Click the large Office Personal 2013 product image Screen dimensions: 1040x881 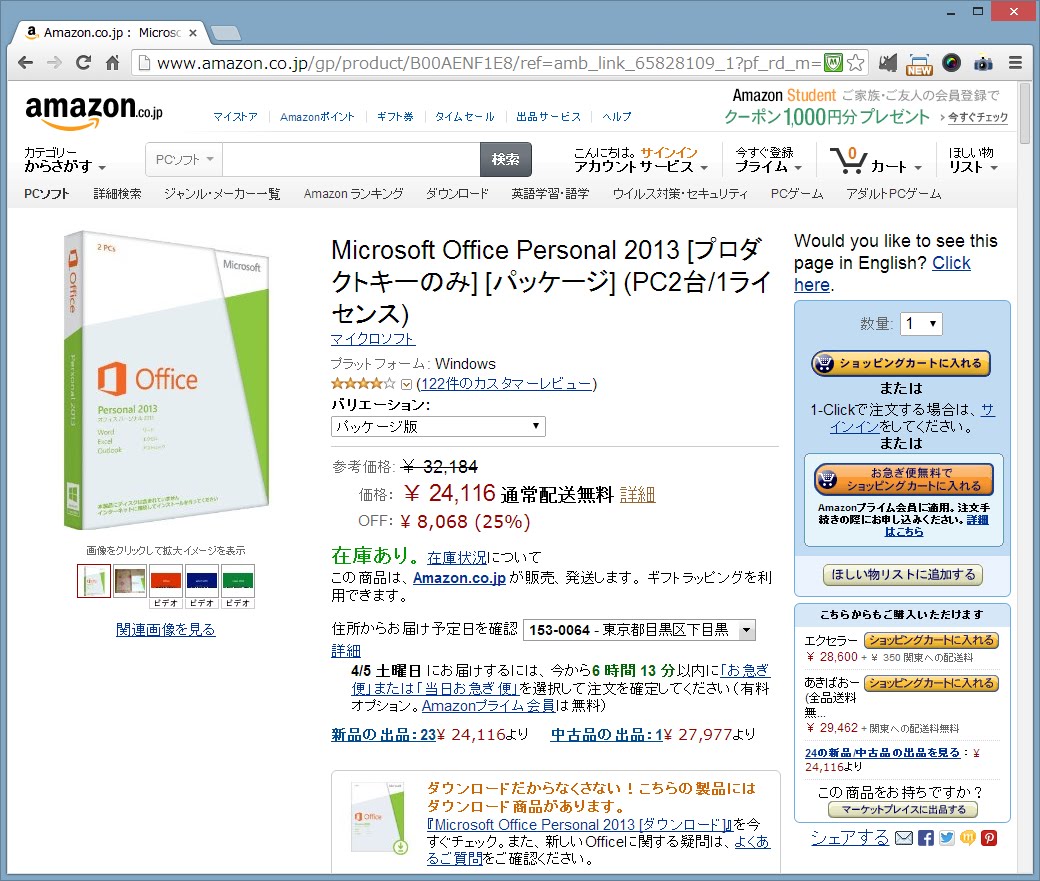click(x=166, y=379)
